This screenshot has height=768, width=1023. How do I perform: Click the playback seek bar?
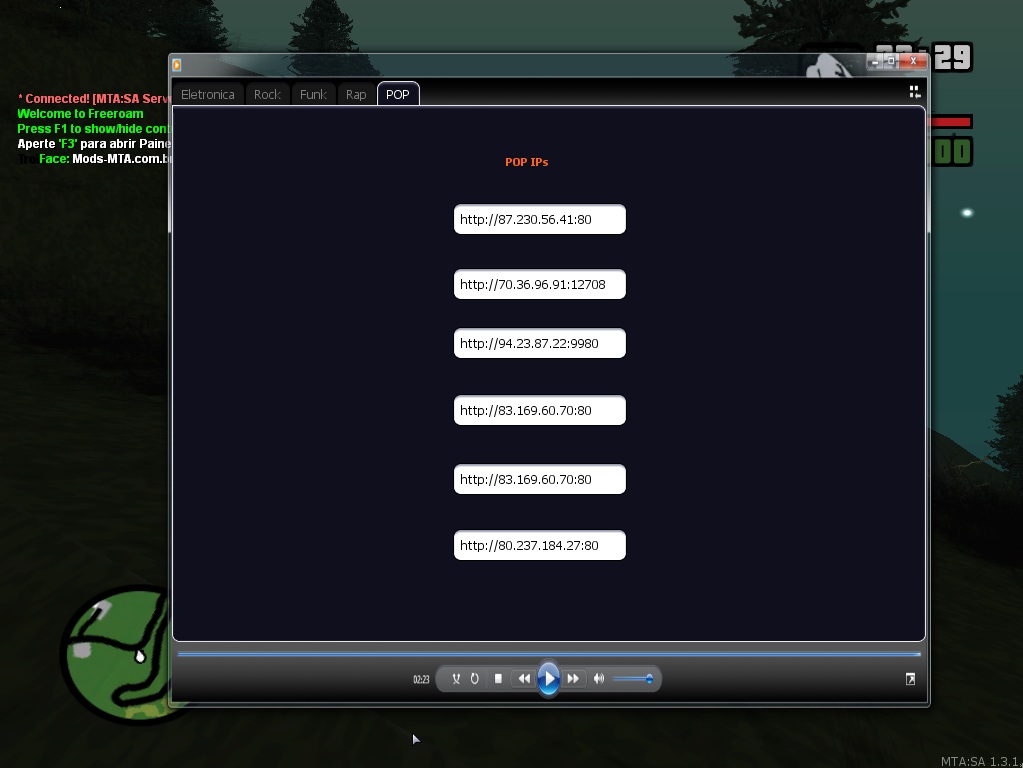549,653
